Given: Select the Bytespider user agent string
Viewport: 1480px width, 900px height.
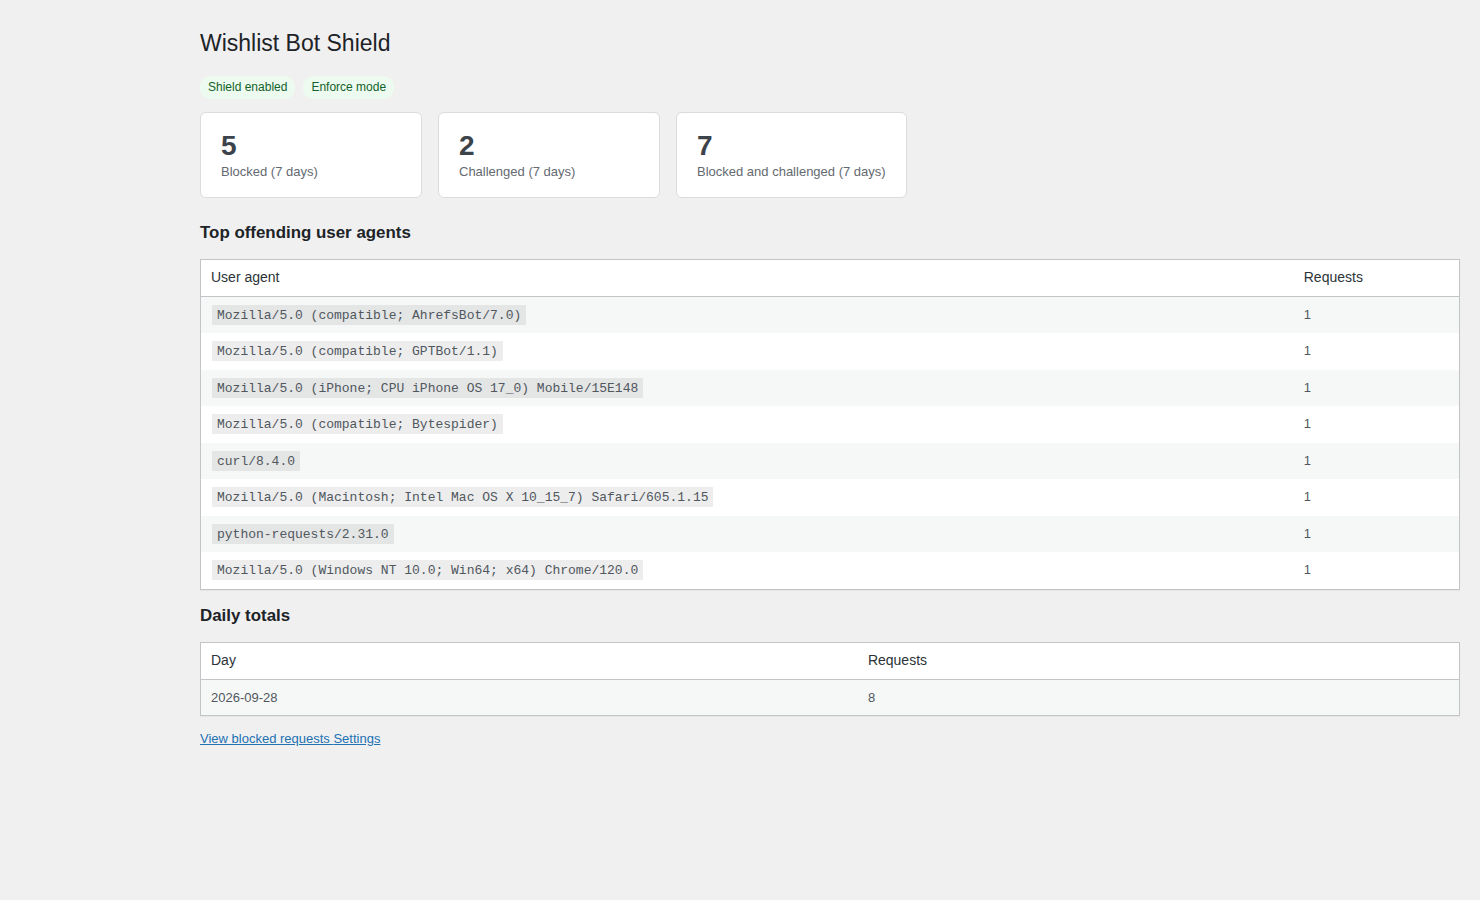Looking at the screenshot, I should pos(357,424).
